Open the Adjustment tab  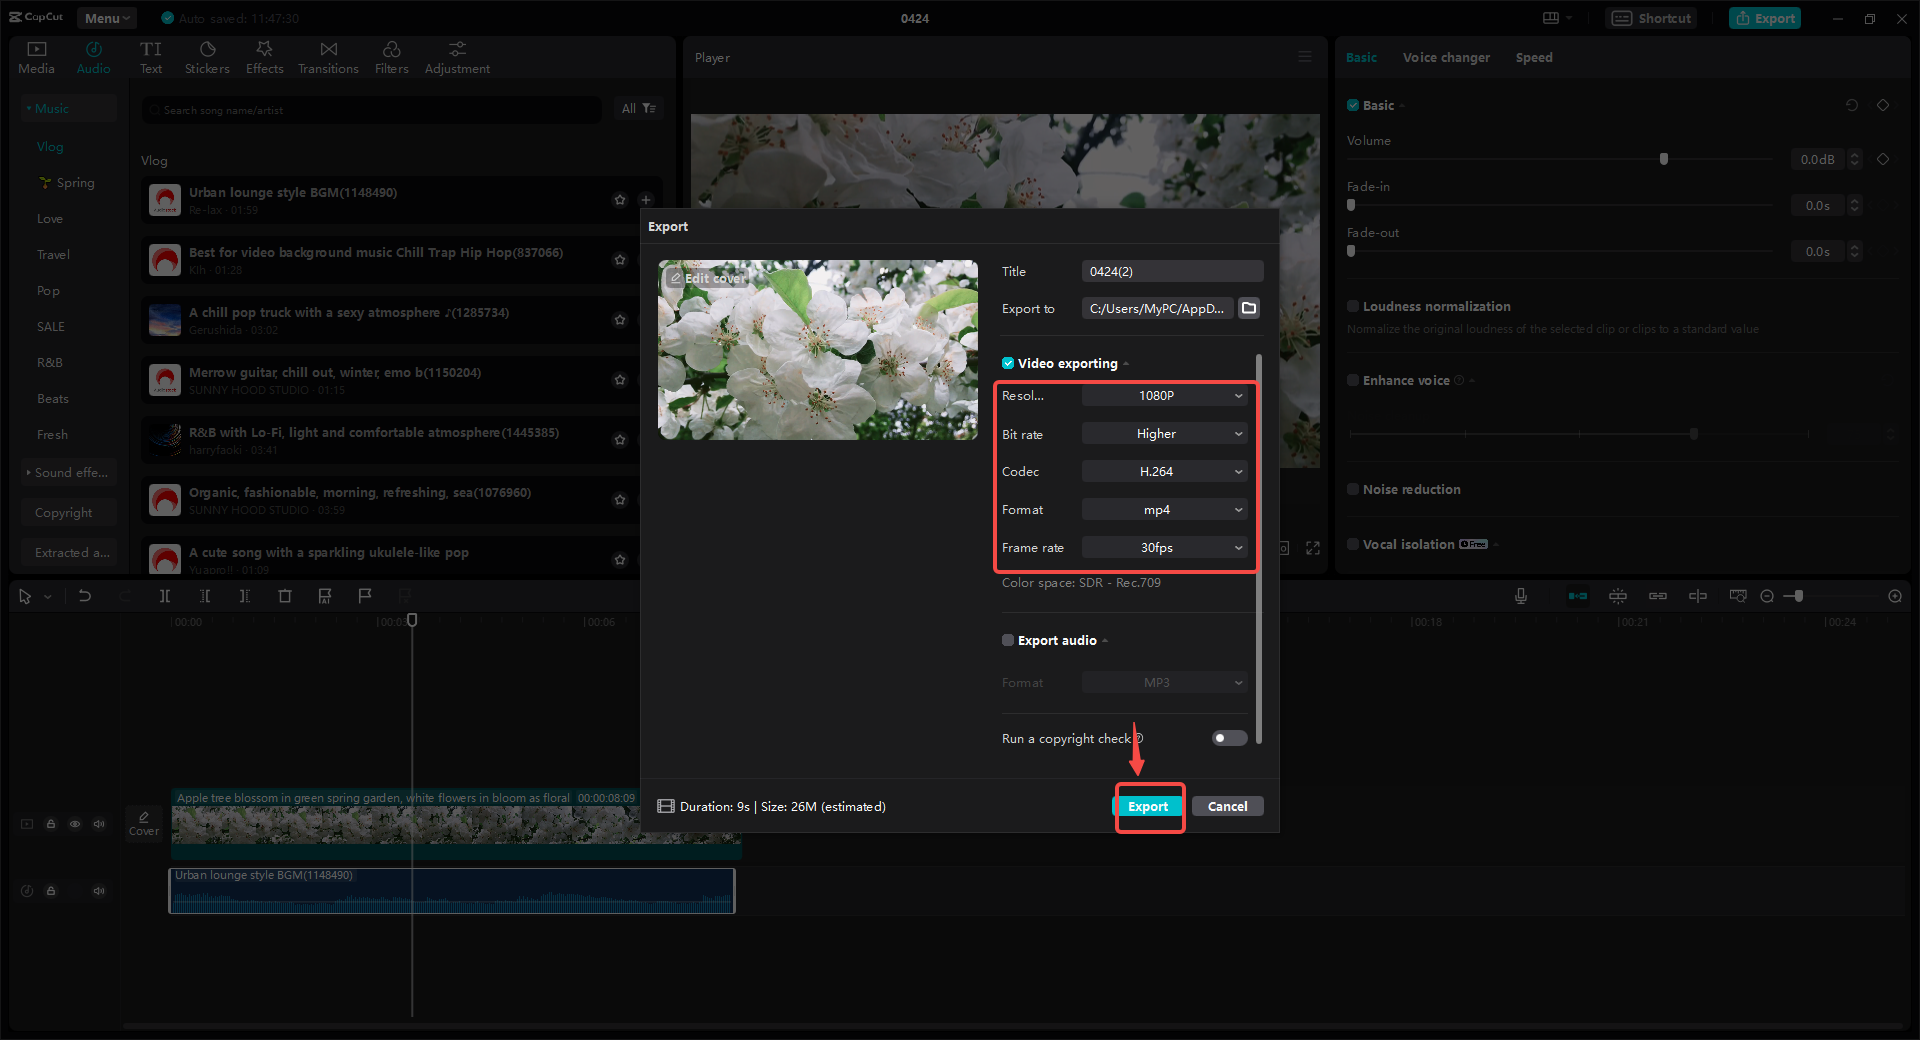(457, 58)
